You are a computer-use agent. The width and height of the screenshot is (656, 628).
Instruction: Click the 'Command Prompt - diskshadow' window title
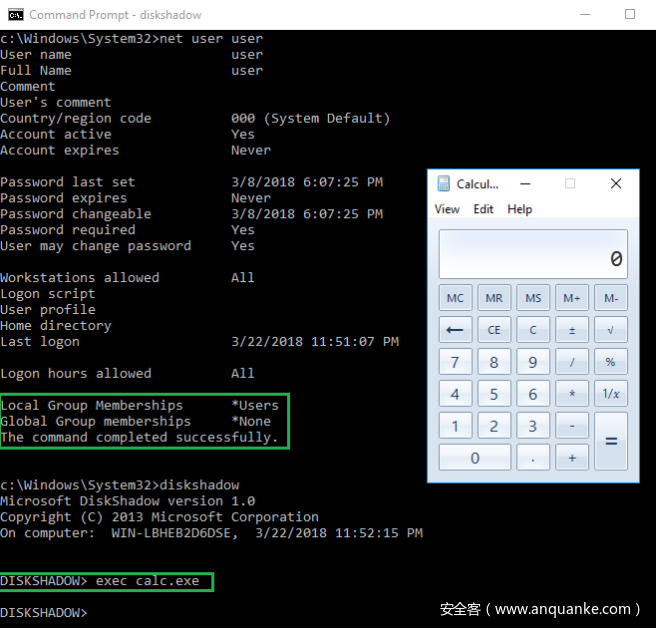point(115,15)
